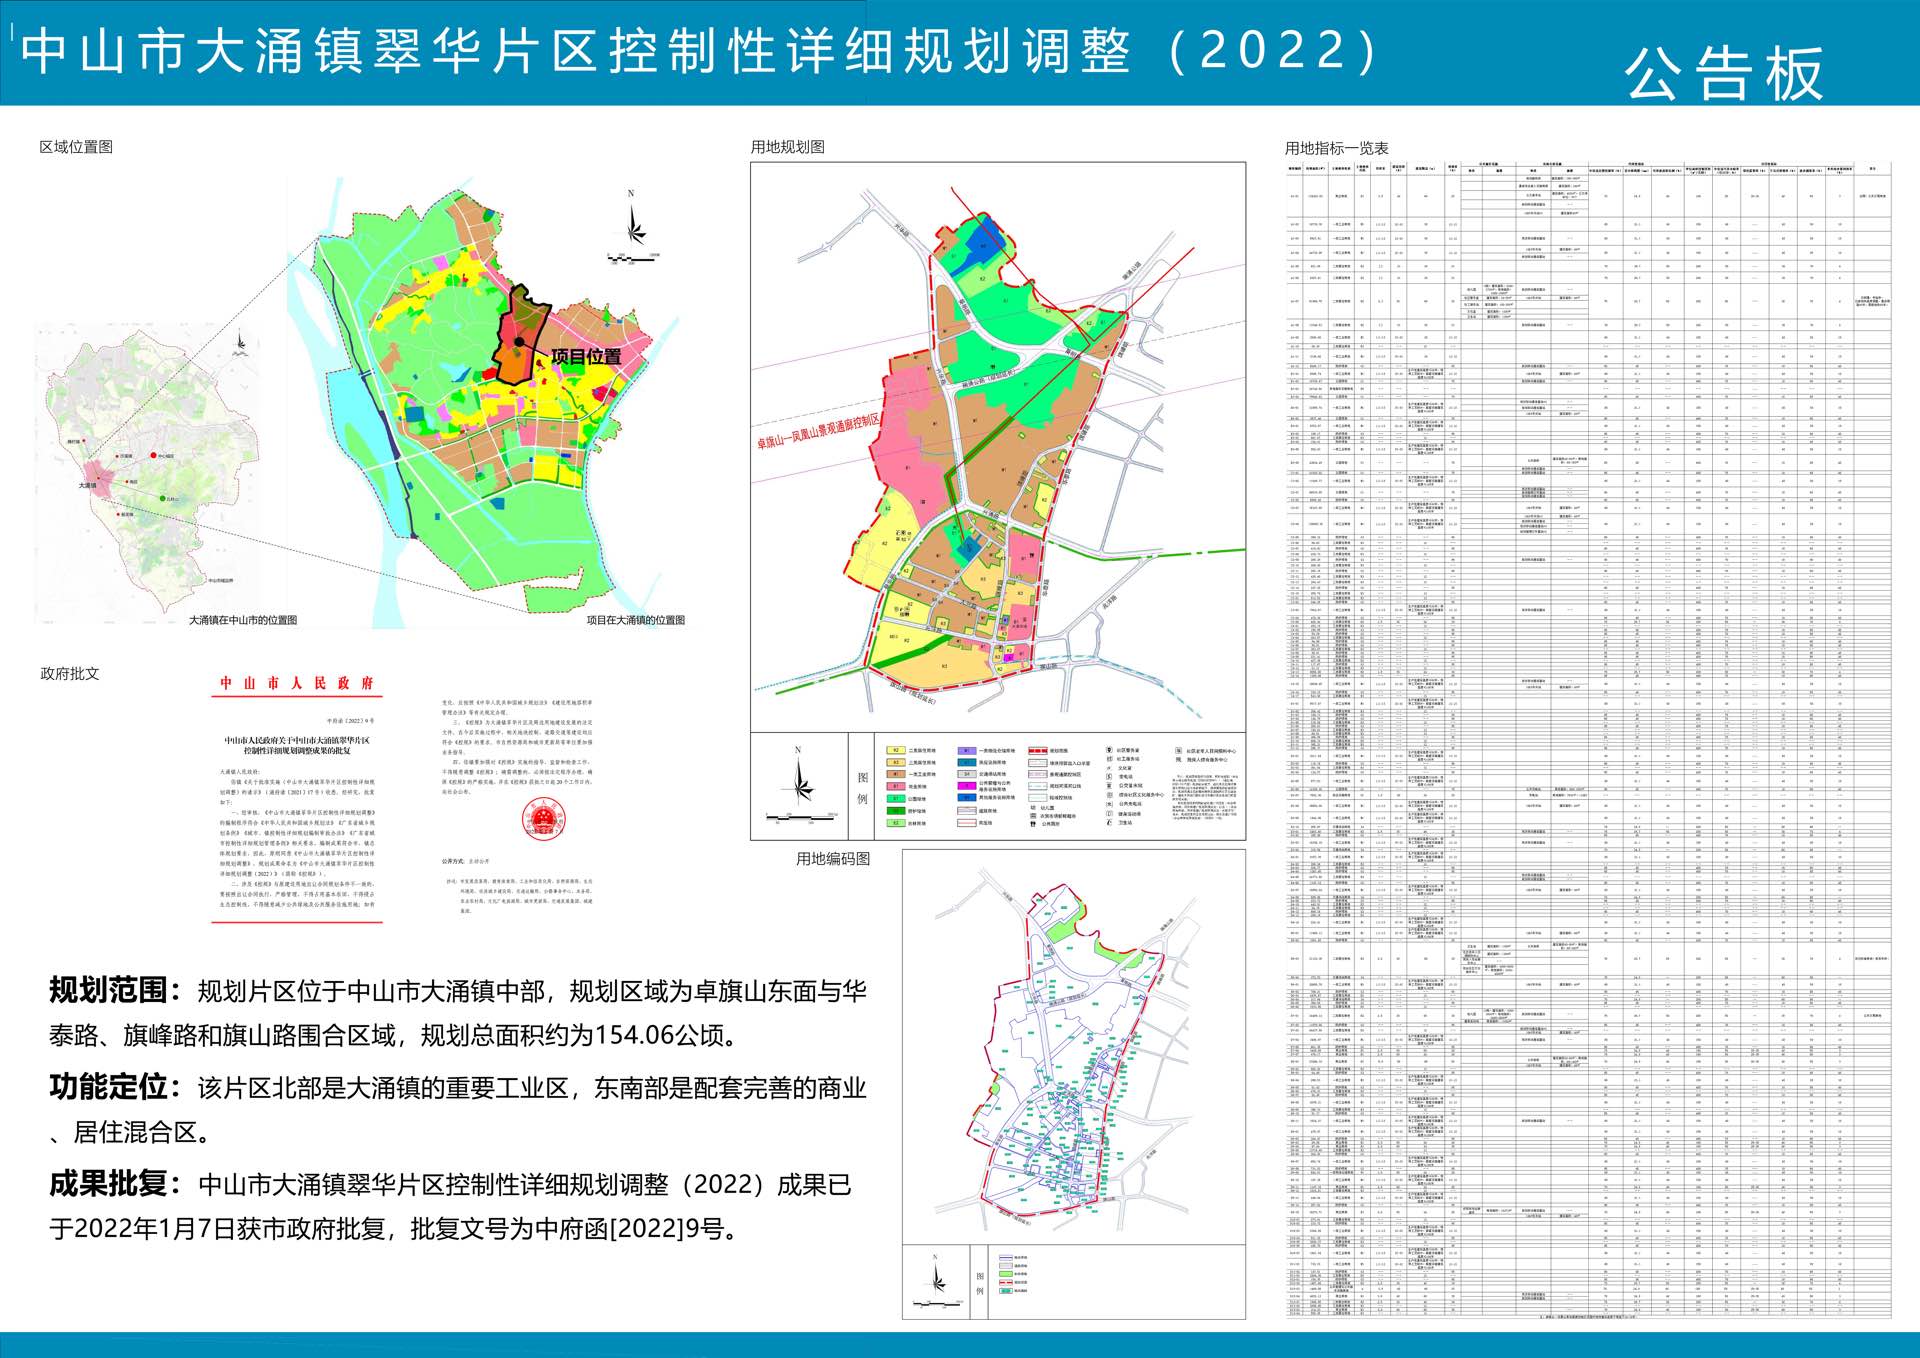Click the magenta public facilities legend swatch
This screenshot has height=1358, width=1920.
point(967,786)
